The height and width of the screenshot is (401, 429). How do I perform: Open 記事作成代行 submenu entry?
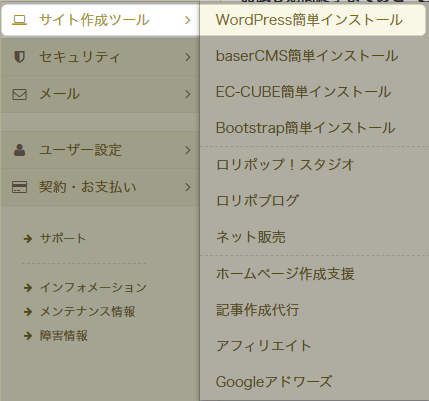(257, 310)
